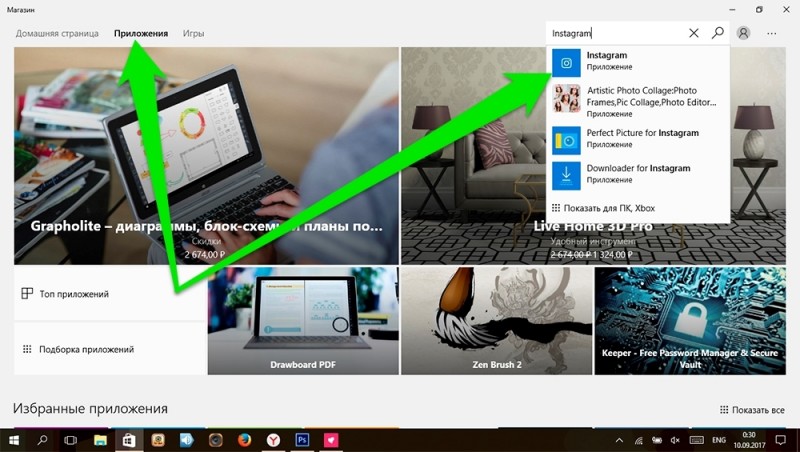Open File Explorer from taskbar

(100, 440)
